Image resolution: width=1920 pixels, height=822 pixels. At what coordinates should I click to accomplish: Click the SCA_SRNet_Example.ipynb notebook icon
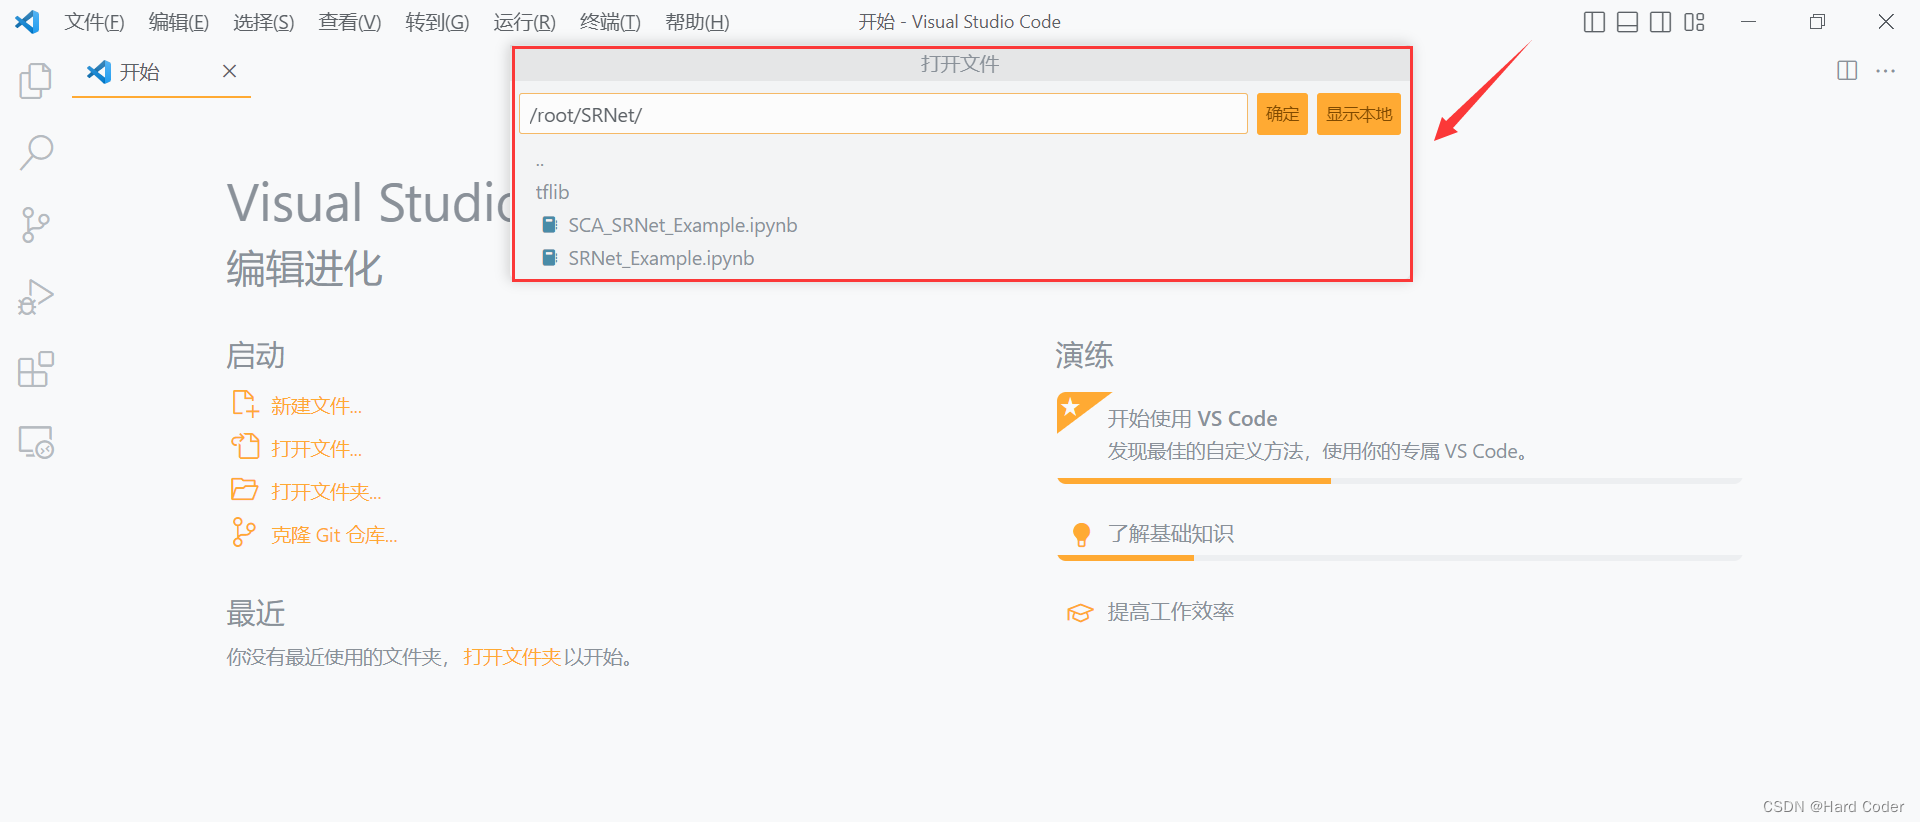549,225
